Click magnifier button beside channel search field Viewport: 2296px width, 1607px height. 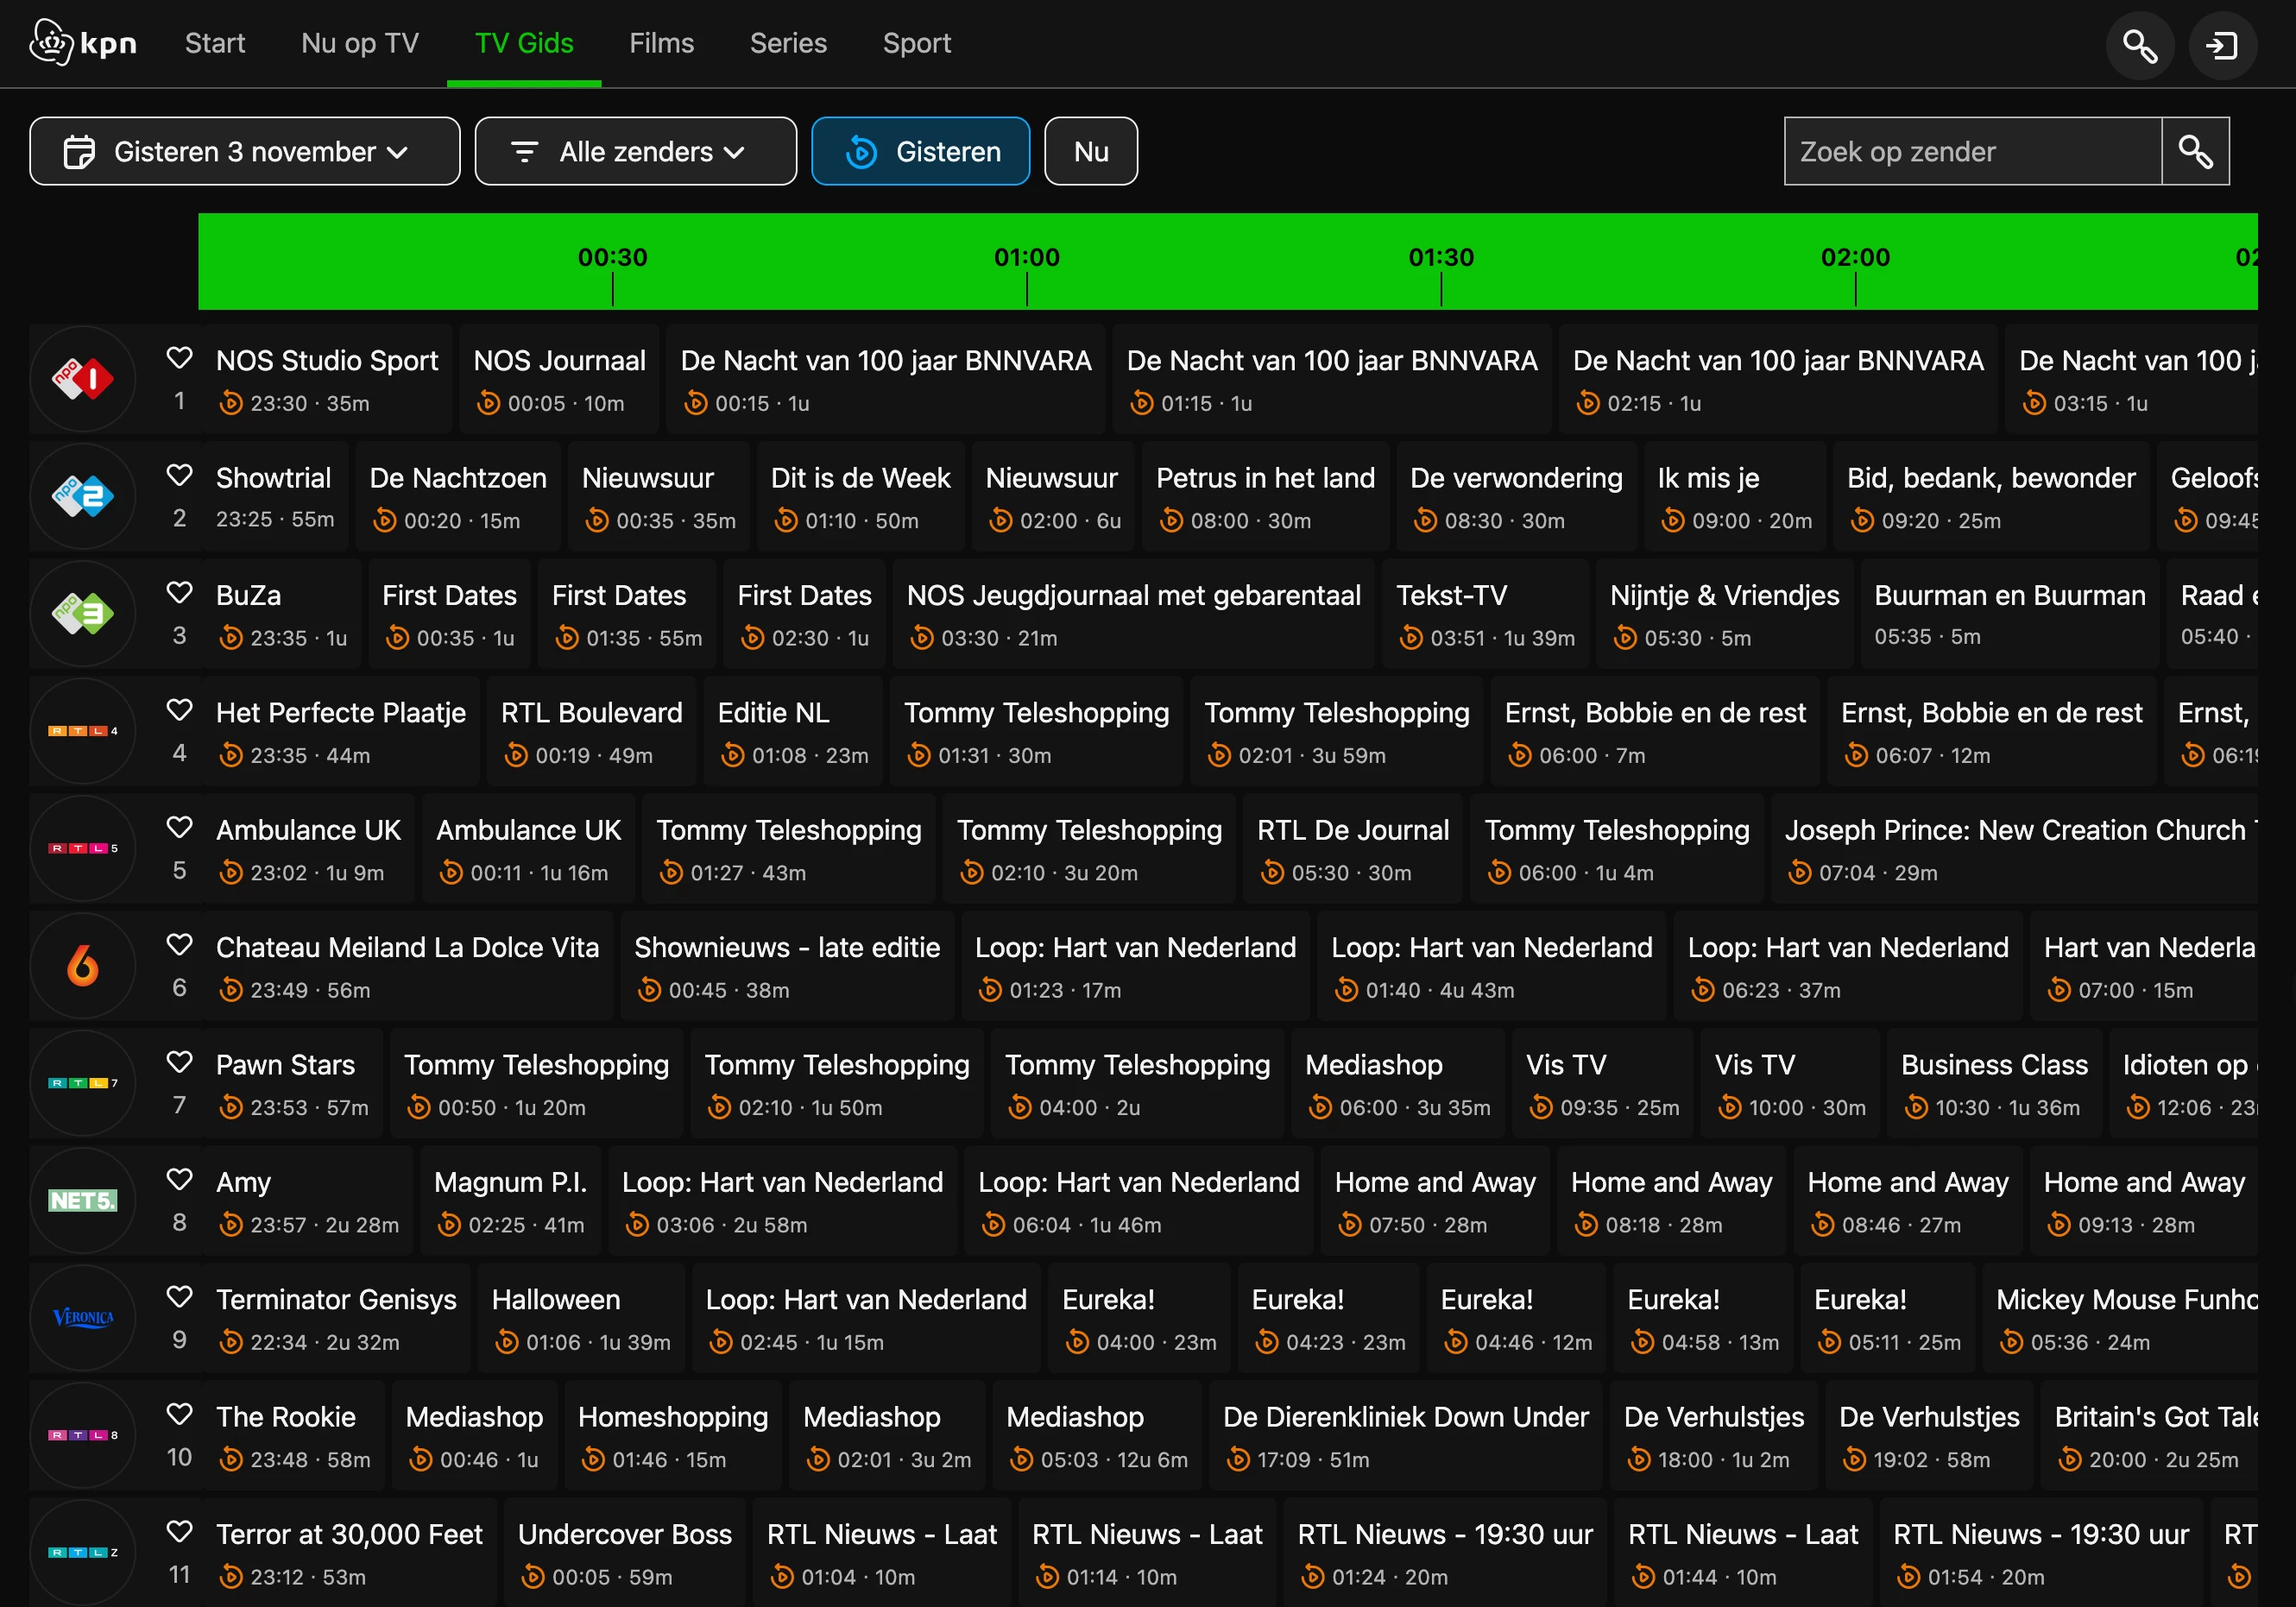pyautogui.click(x=2195, y=151)
